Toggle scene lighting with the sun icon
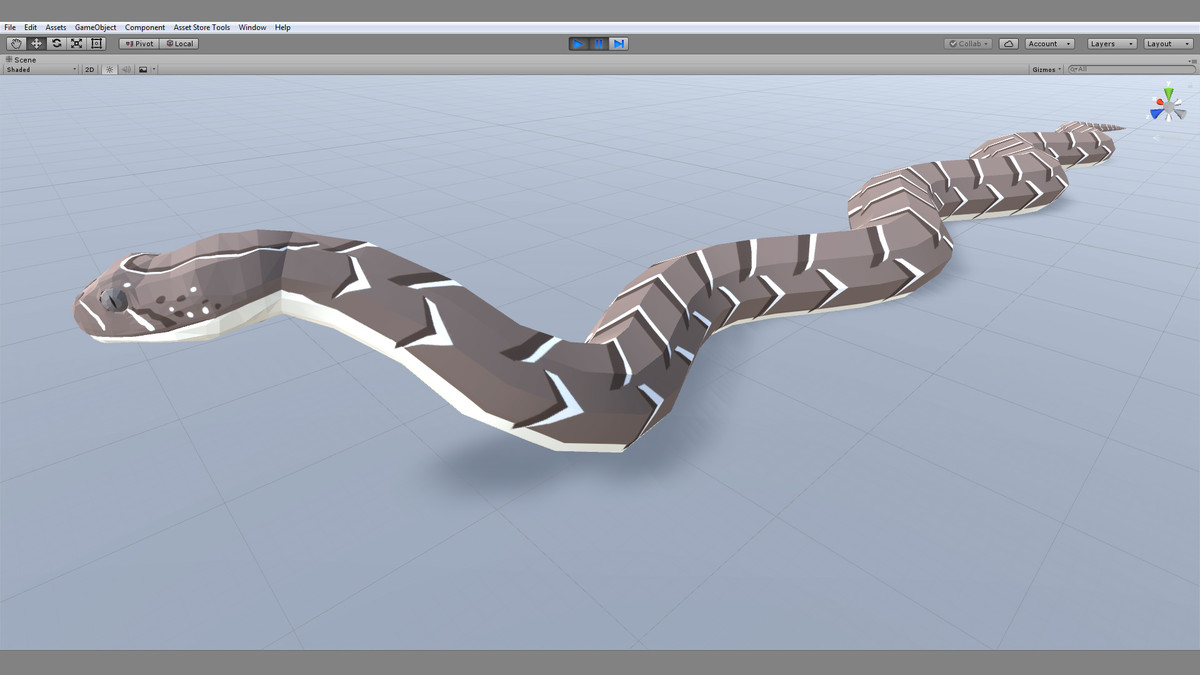The width and height of the screenshot is (1200, 675). (108, 68)
